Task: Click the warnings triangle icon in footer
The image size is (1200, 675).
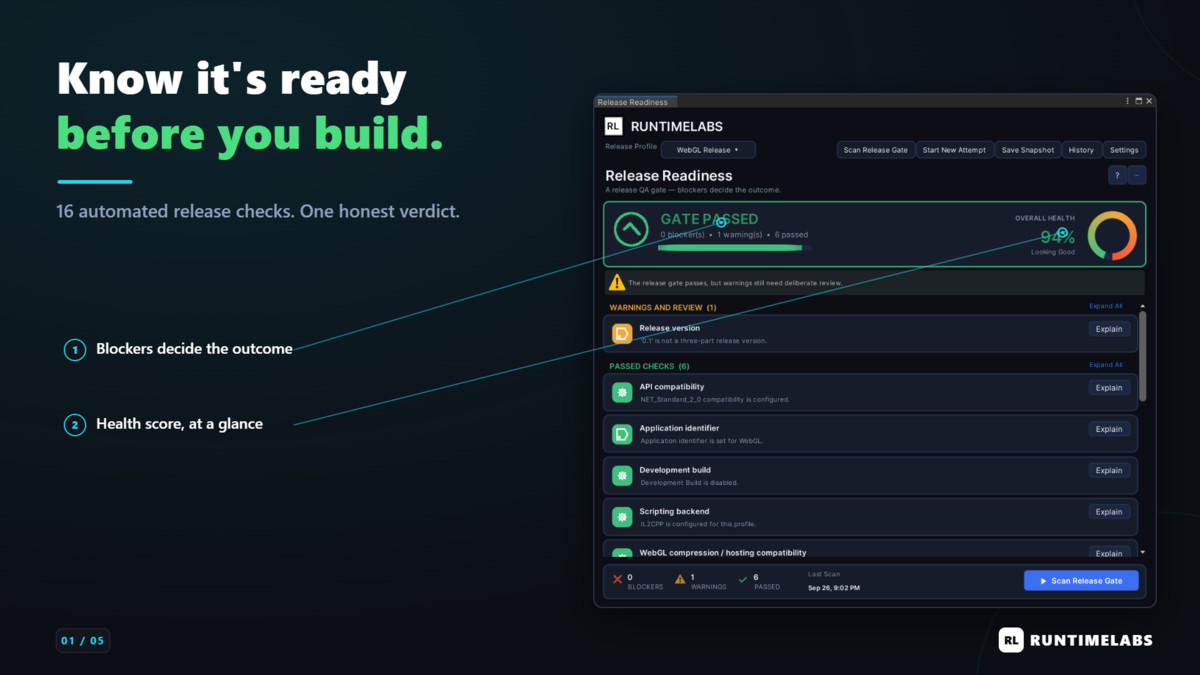Action: (680, 579)
